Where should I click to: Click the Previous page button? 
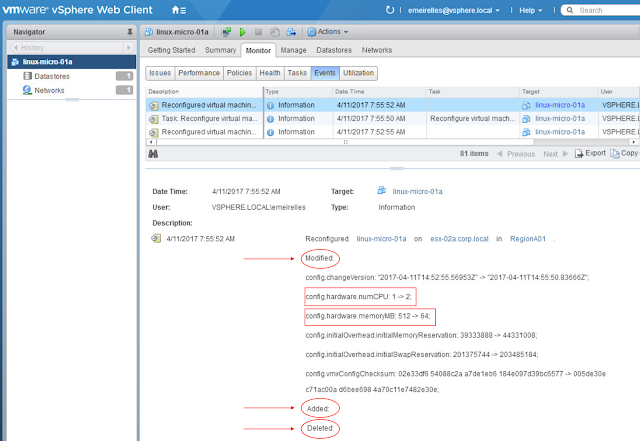point(516,154)
